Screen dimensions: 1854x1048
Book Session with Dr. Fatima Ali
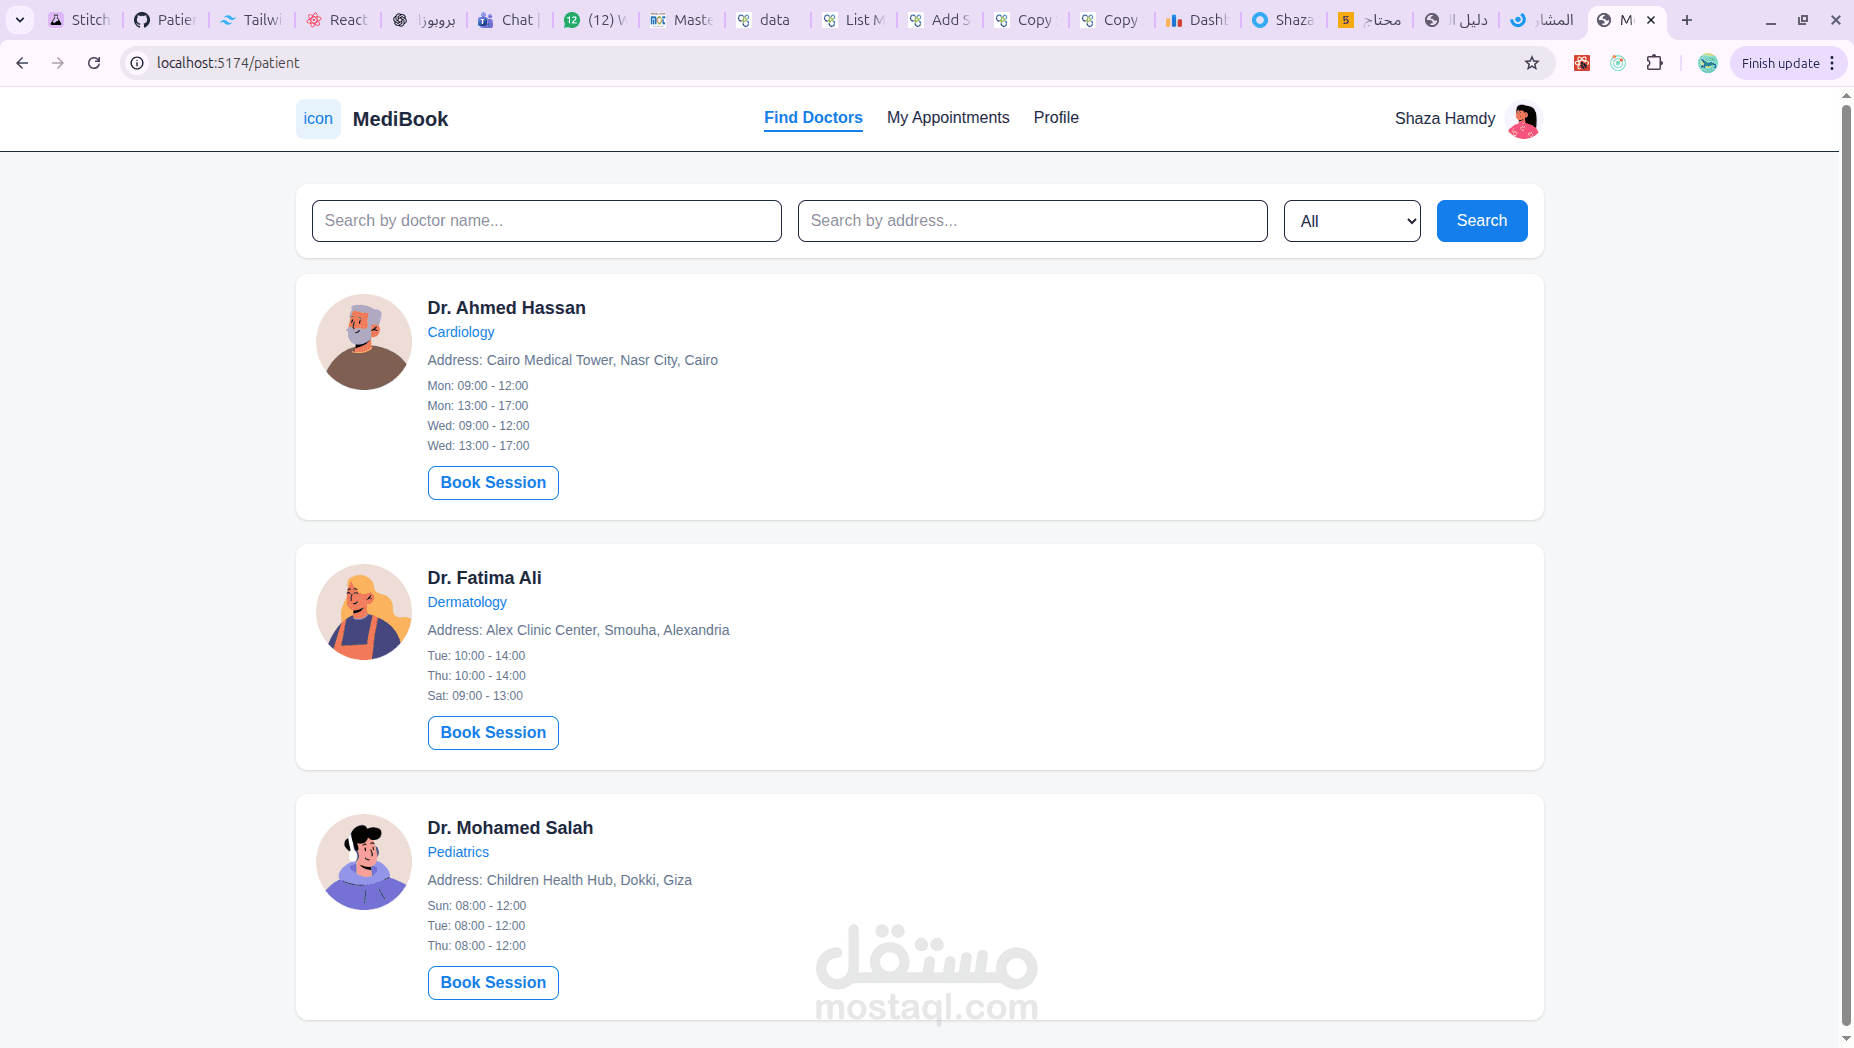[x=493, y=733]
